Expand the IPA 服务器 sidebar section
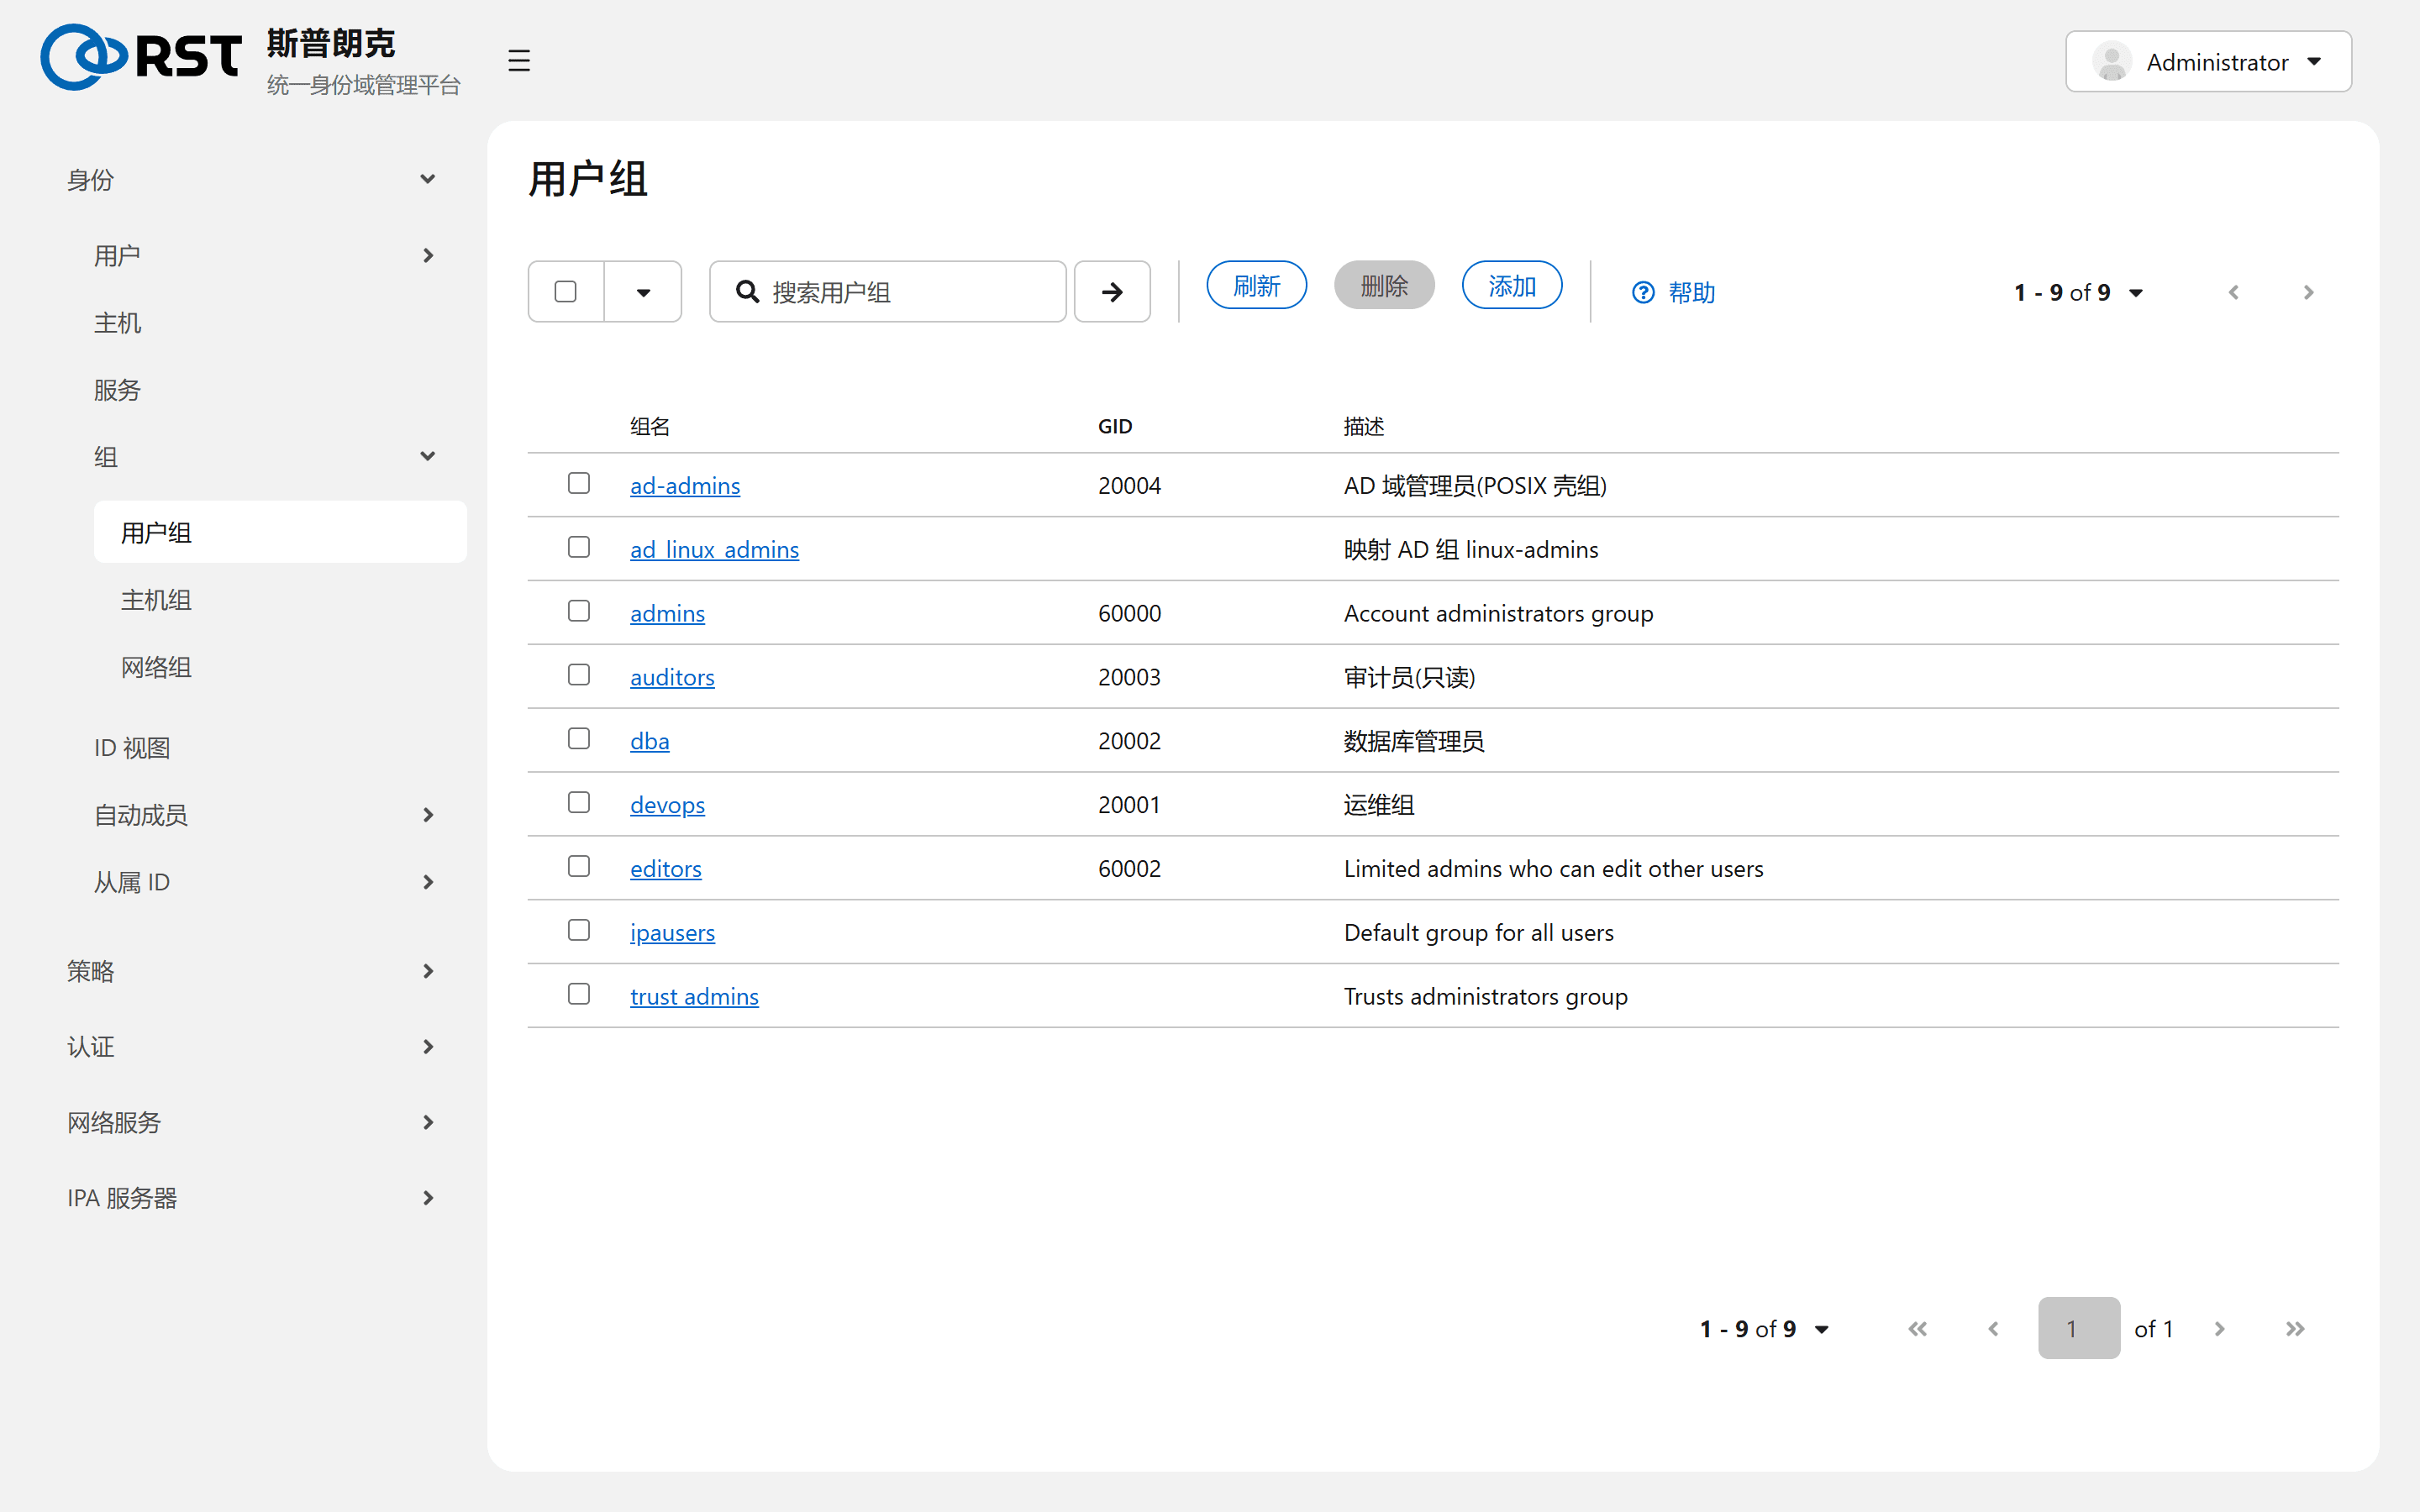Screen dimensions: 2420x1512 [251, 1198]
